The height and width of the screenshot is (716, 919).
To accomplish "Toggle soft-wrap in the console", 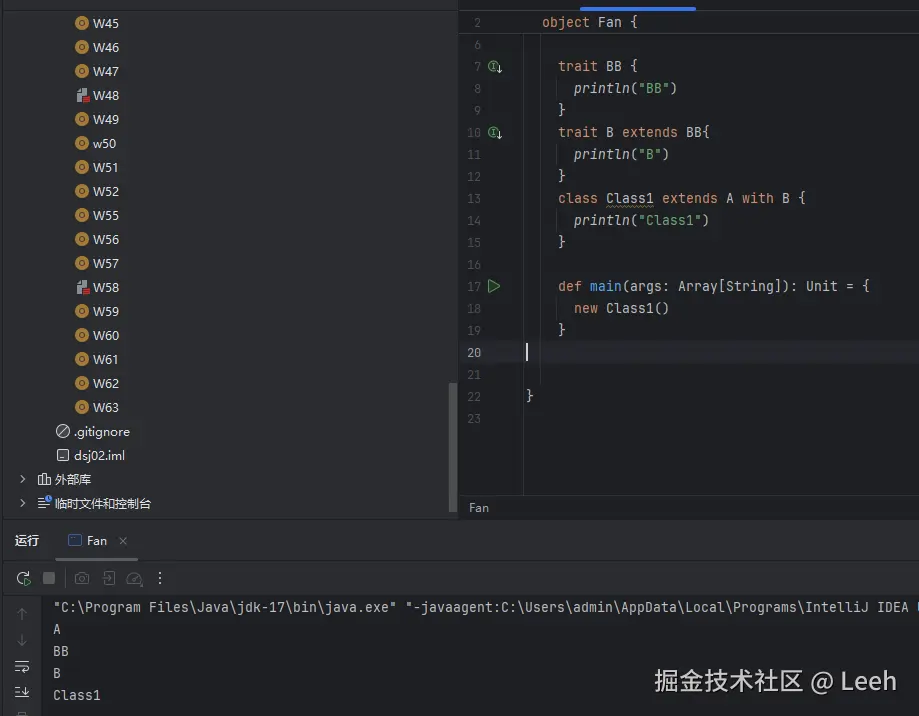I will (22, 665).
